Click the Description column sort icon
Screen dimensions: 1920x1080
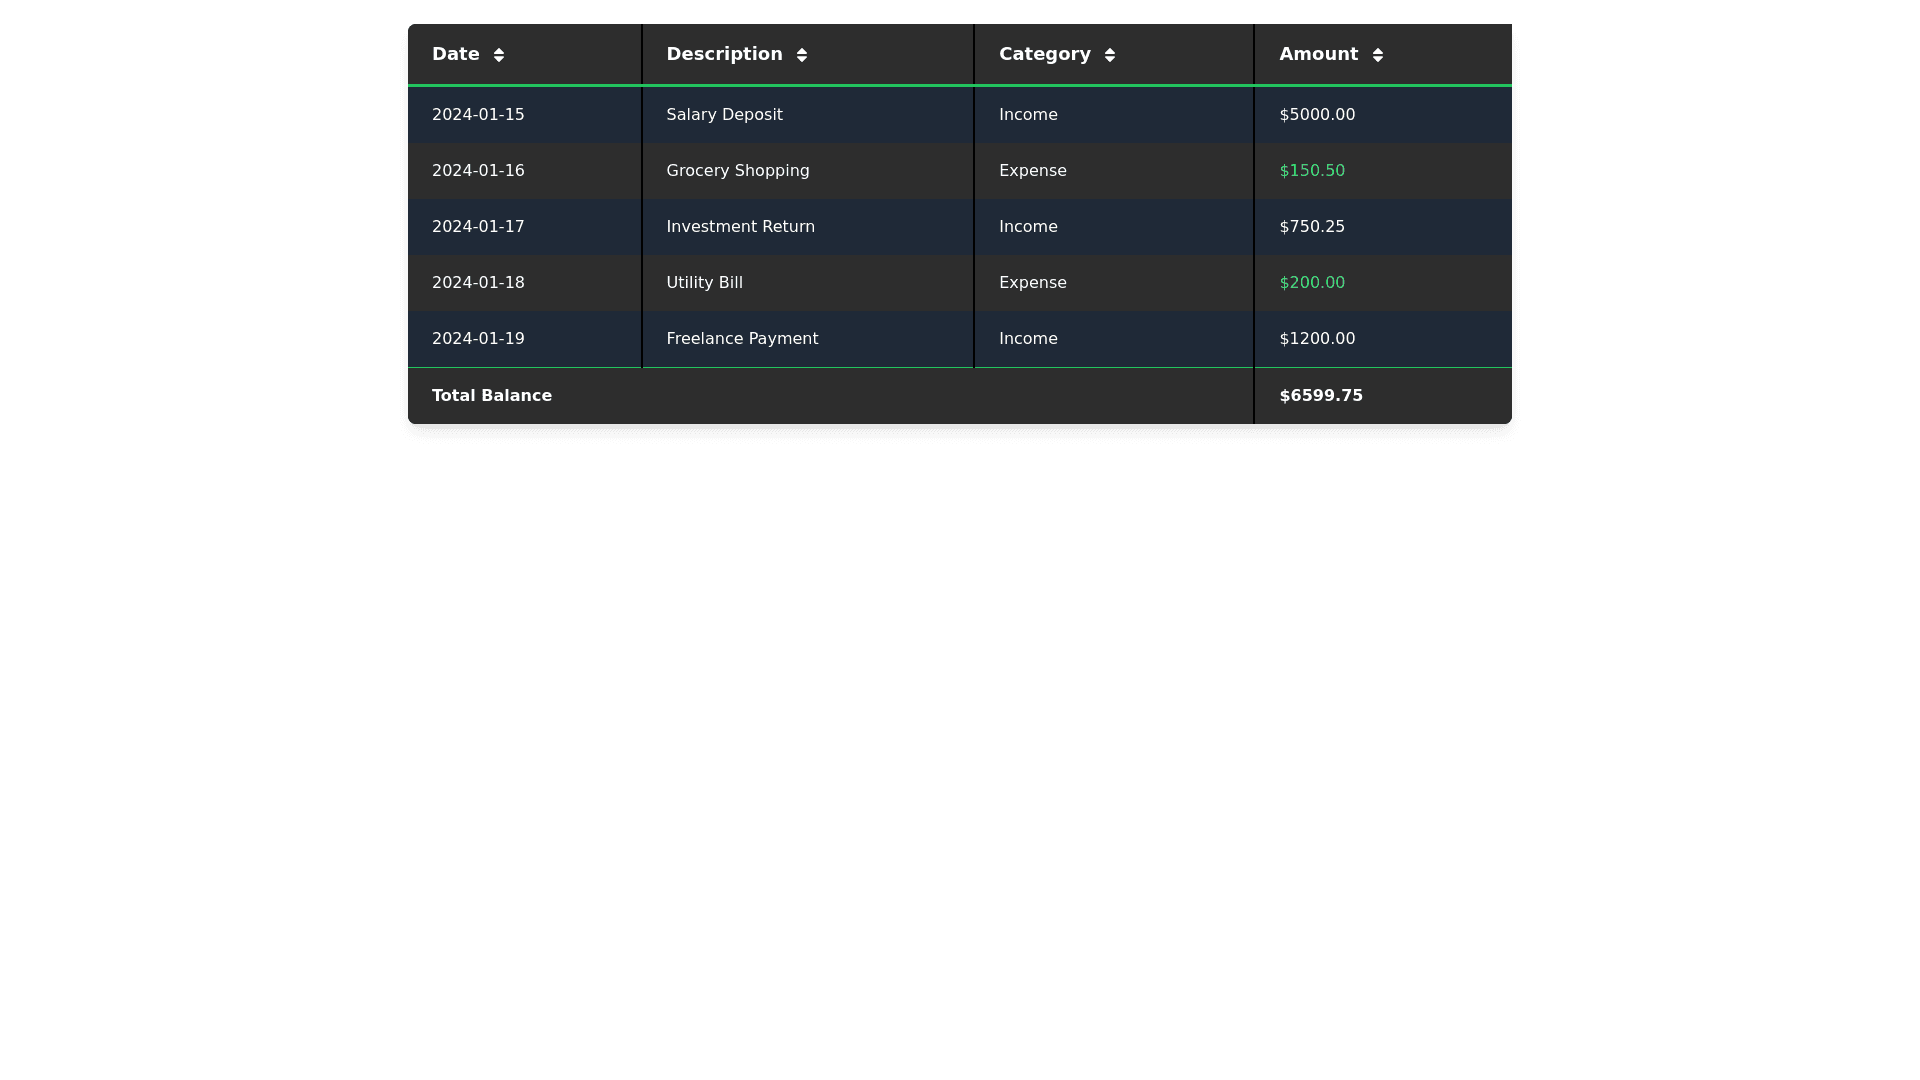[x=803, y=54]
